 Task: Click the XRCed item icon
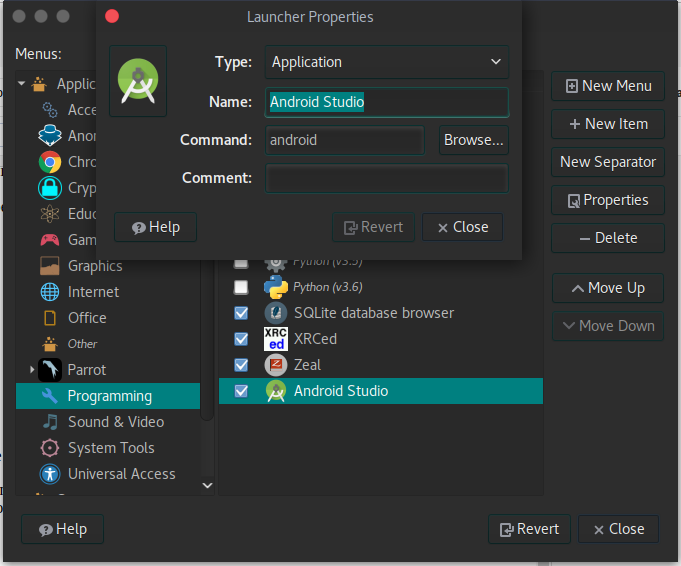pos(276,339)
